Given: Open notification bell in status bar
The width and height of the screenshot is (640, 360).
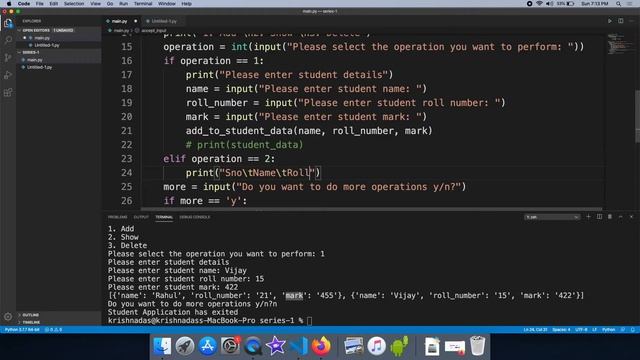Looking at the screenshot, I should point(633,329).
